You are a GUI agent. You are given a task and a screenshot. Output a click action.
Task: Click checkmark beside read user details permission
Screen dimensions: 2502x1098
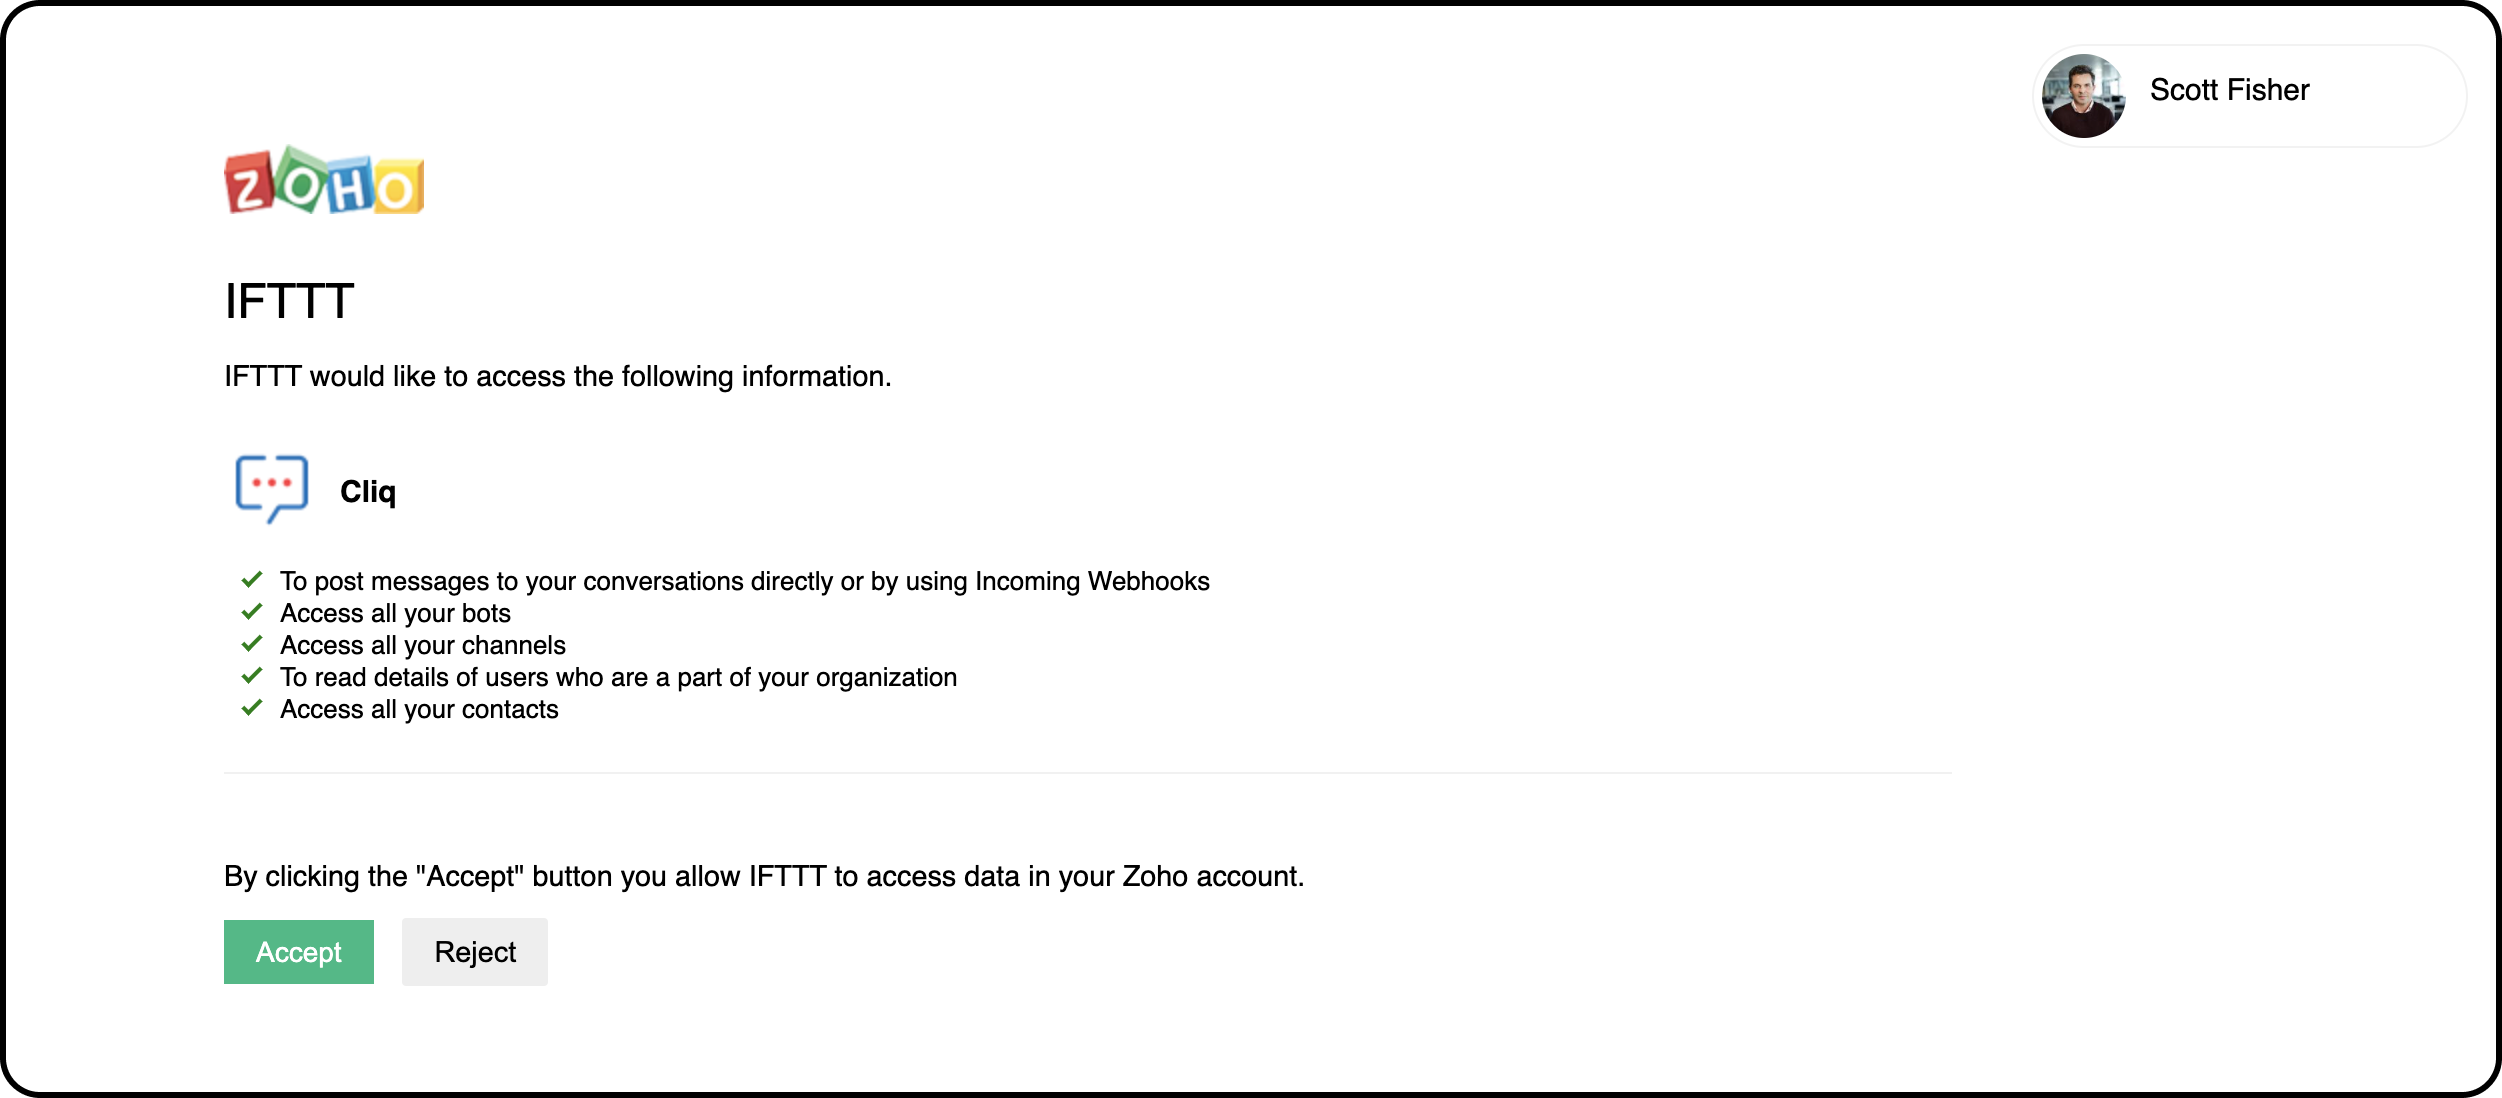click(x=252, y=675)
